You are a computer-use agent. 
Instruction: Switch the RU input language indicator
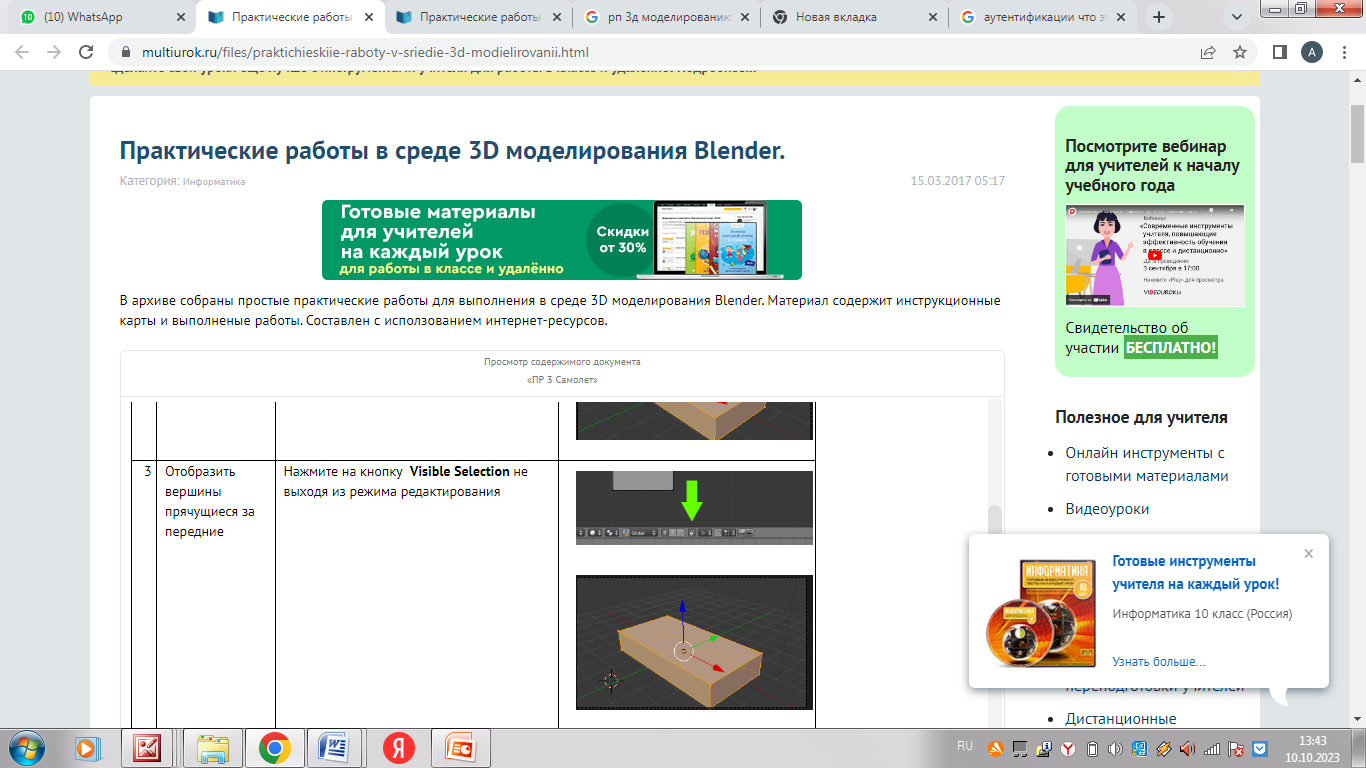[965, 746]
